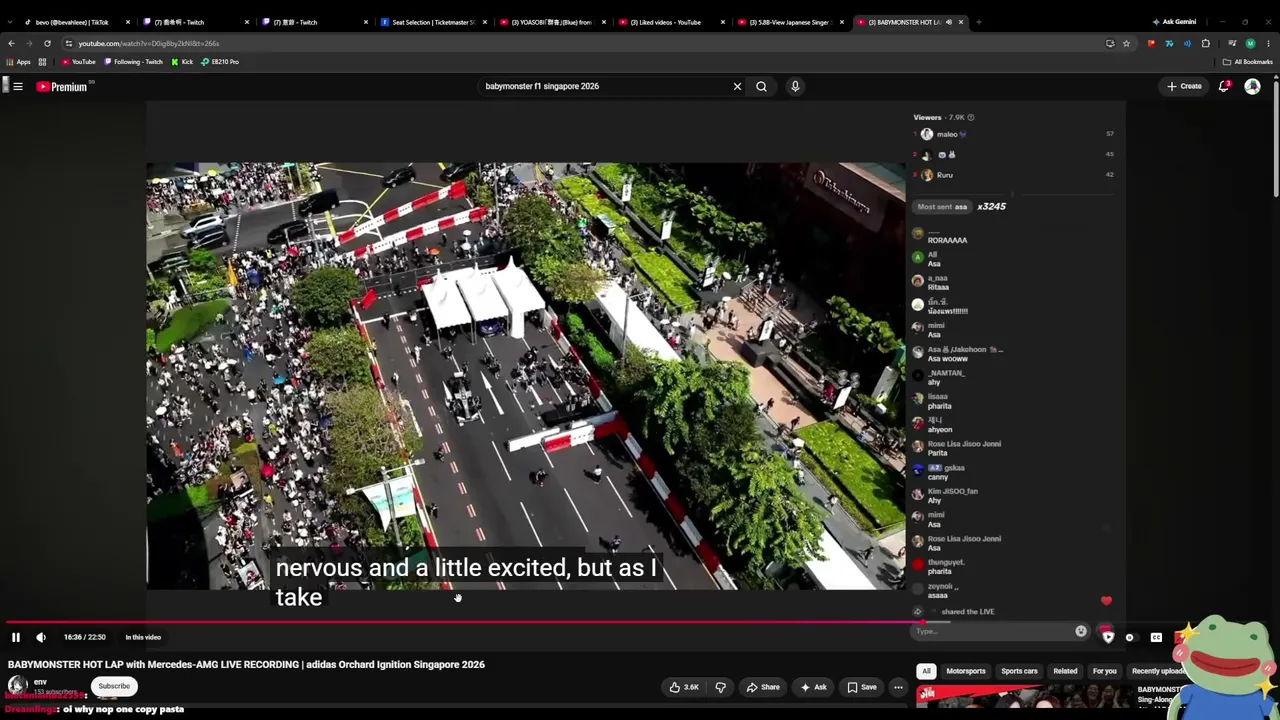Open the YouTube bookmark
This screenshot has height=720, width=1280.
tap(79, 62)
